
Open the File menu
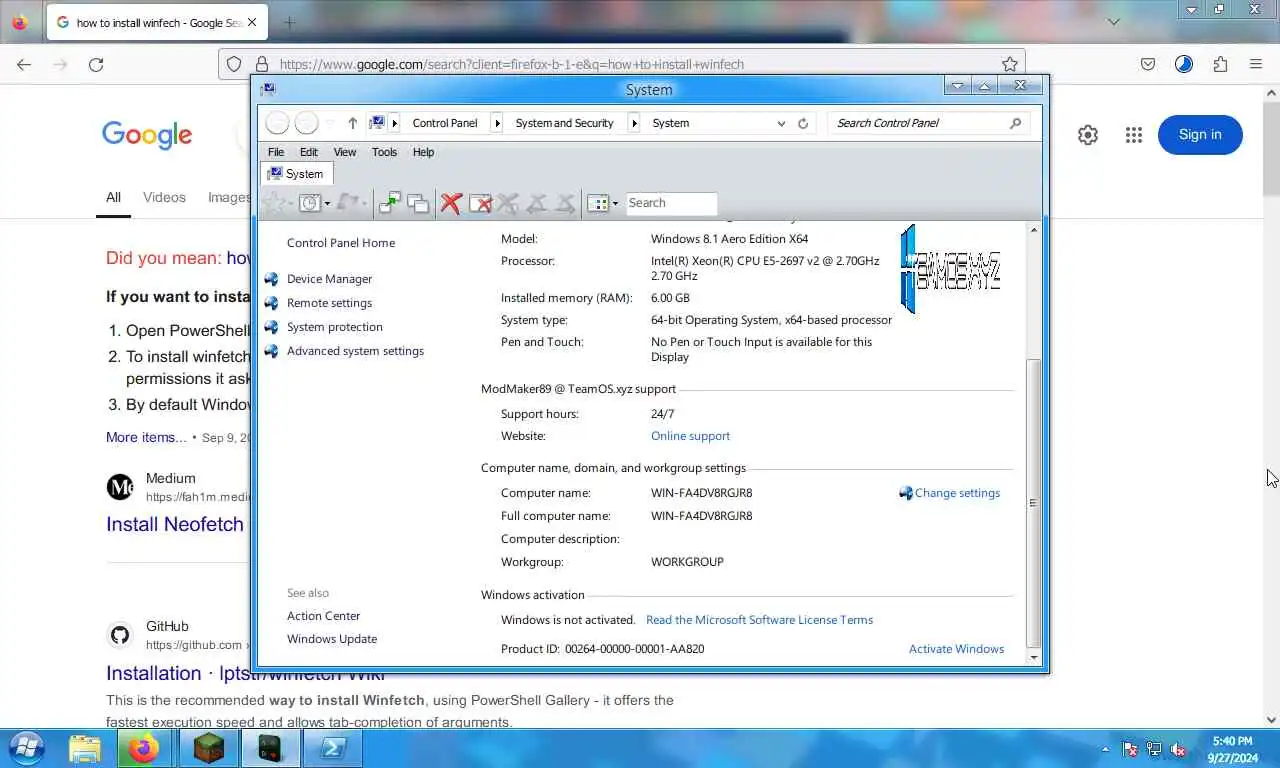[x=276, y=152]
